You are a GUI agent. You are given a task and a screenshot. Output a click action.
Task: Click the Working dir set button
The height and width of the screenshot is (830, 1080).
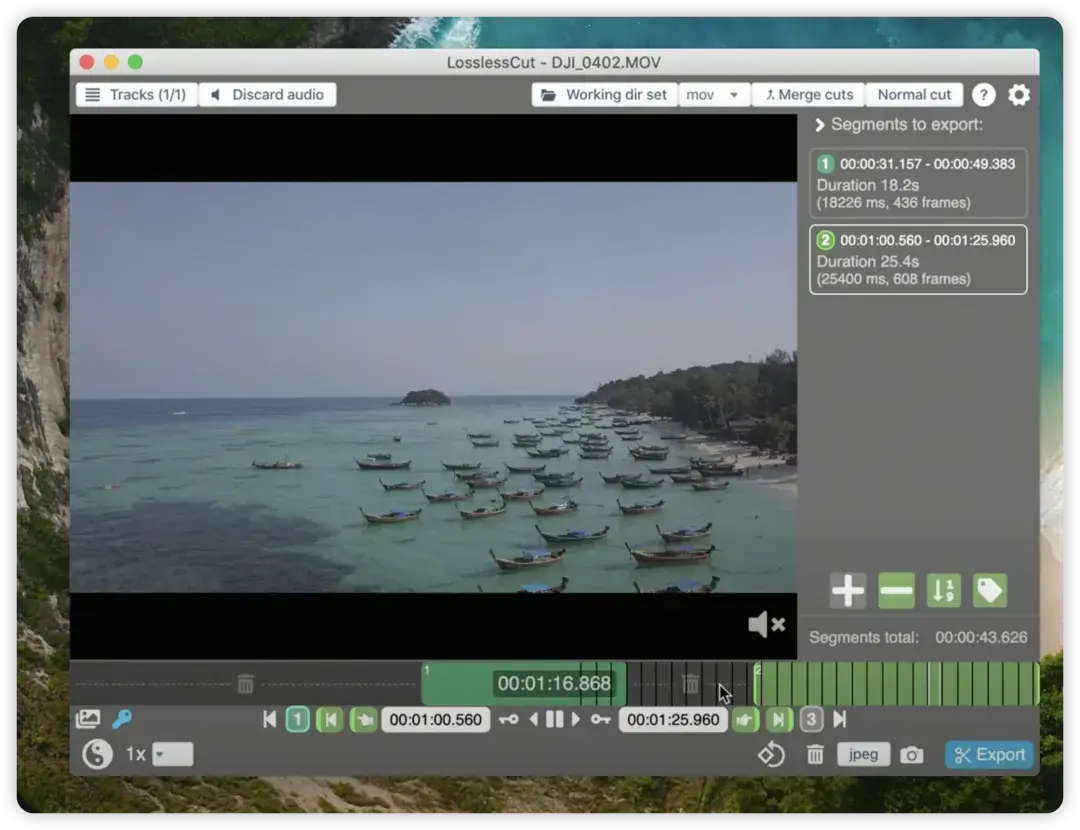pyautogui.click(x=604, y=95)
